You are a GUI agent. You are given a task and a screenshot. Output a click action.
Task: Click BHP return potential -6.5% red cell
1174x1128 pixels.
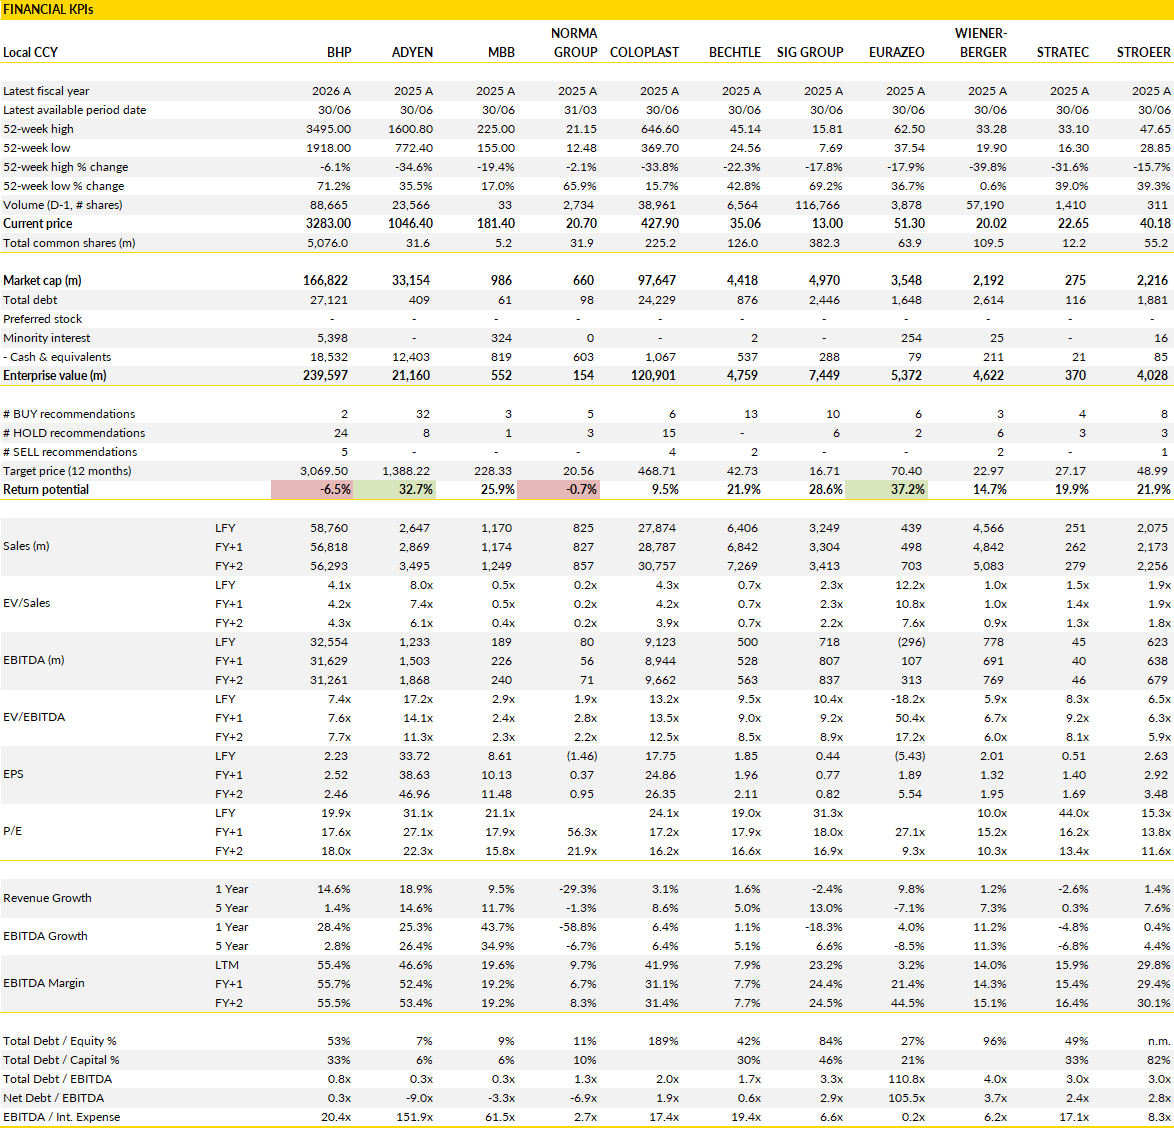pos(311,490)
